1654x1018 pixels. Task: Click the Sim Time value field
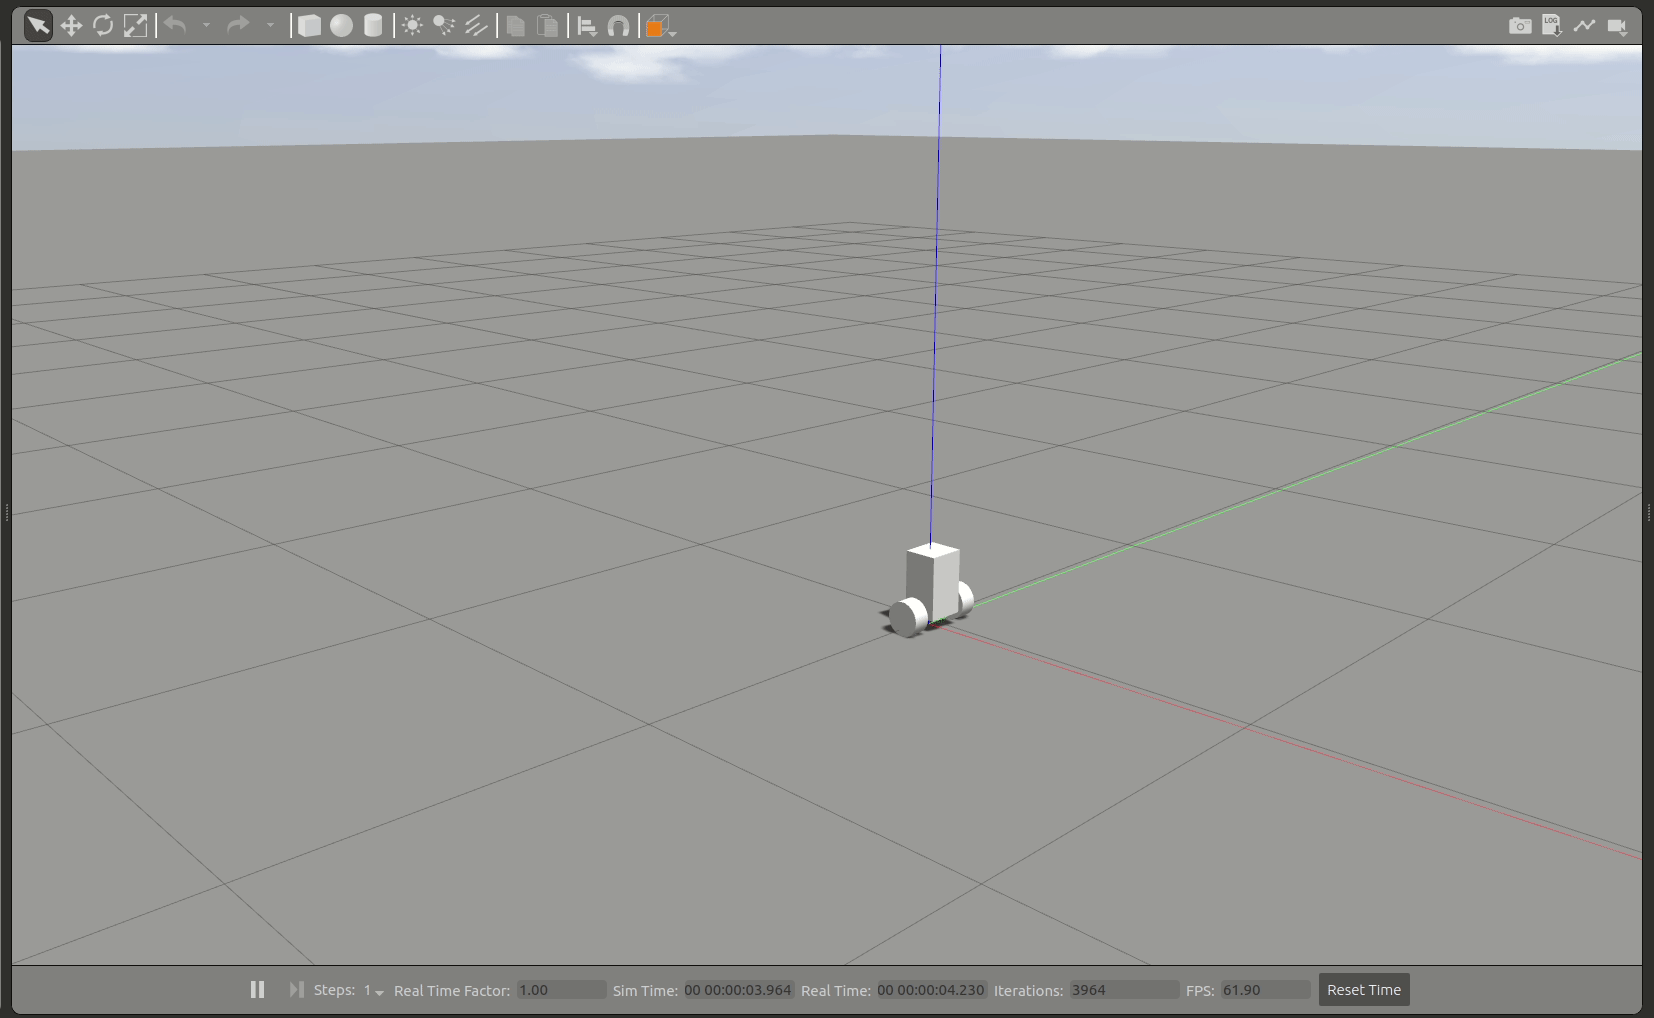point(738,990)
